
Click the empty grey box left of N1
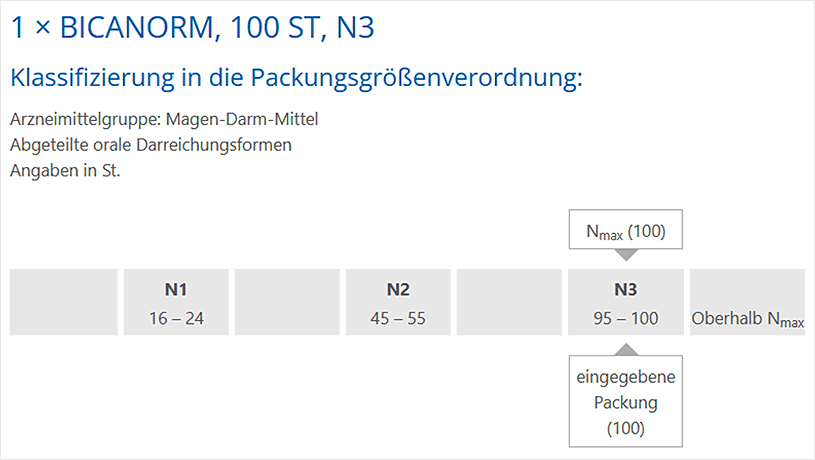coord(63,302)
